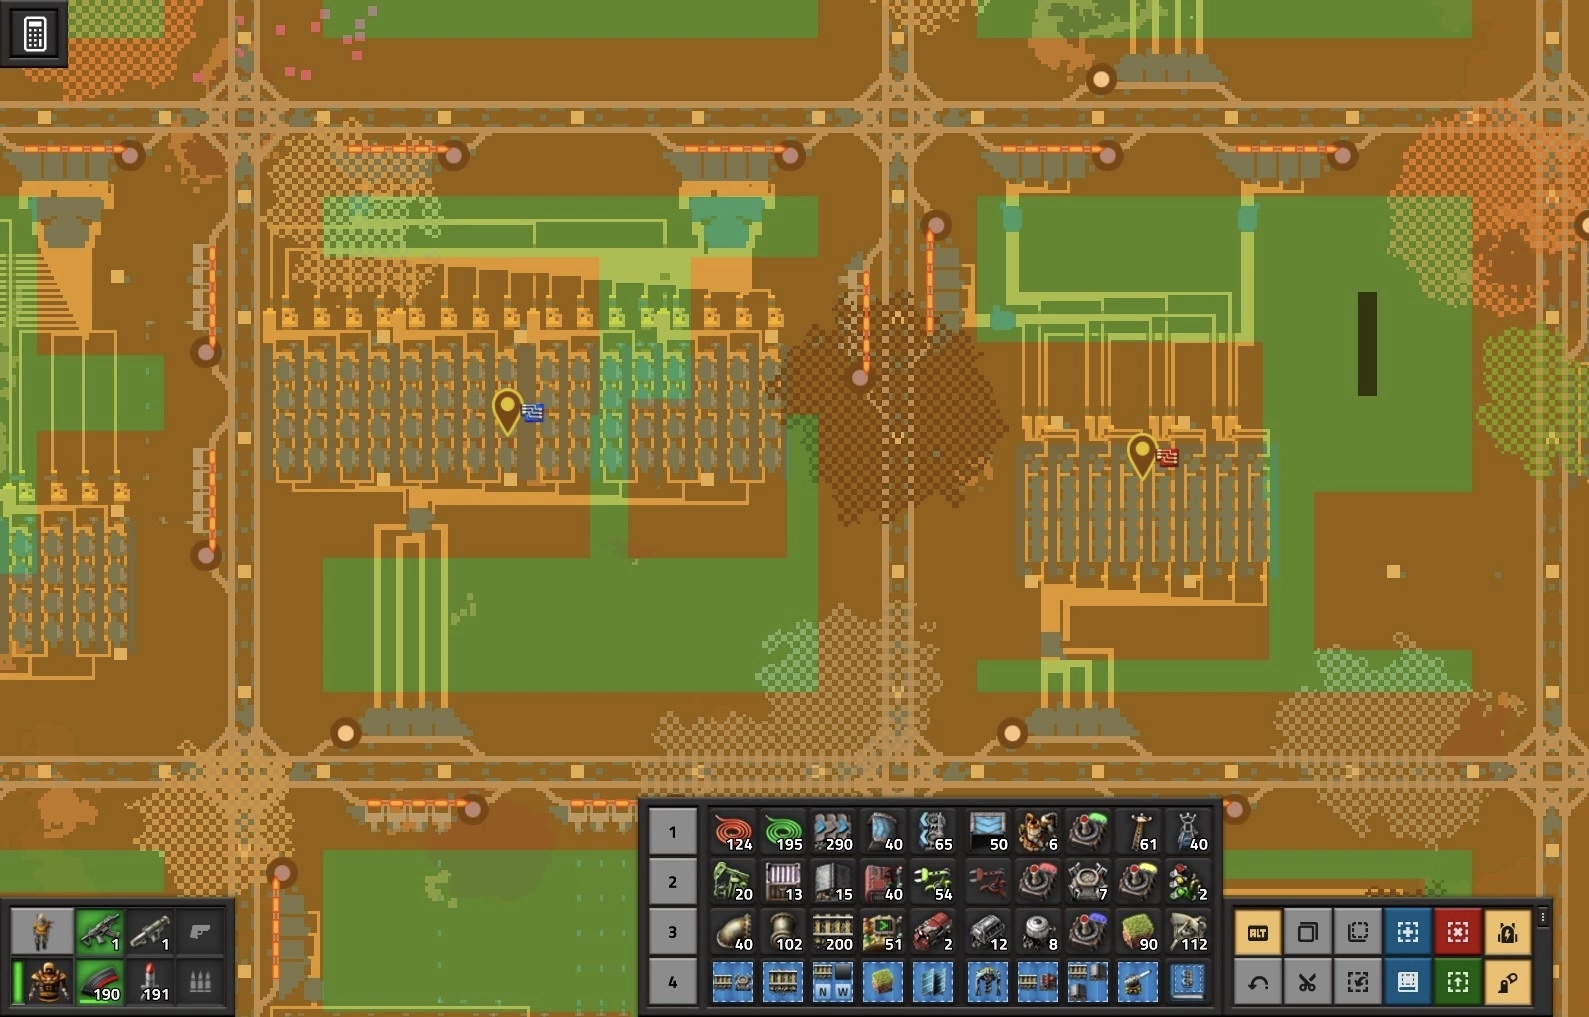Click the undo shortcut
Screen dimensions: 1589x1017
(x=1258, y=982)
